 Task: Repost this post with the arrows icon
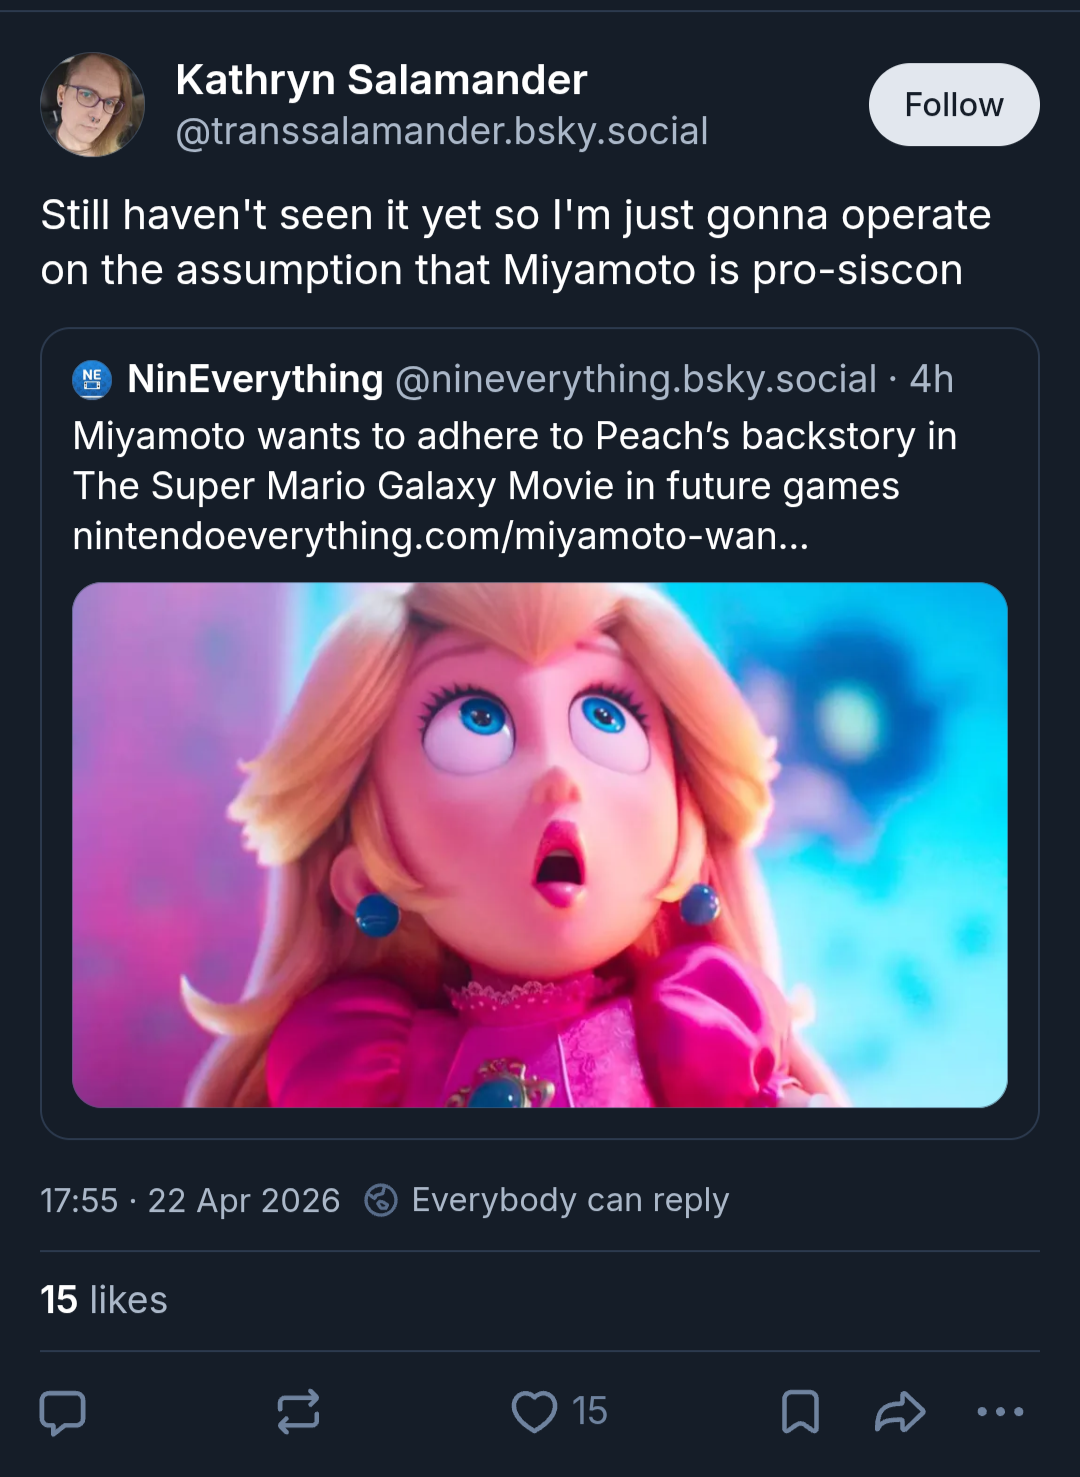[298, 1412]
